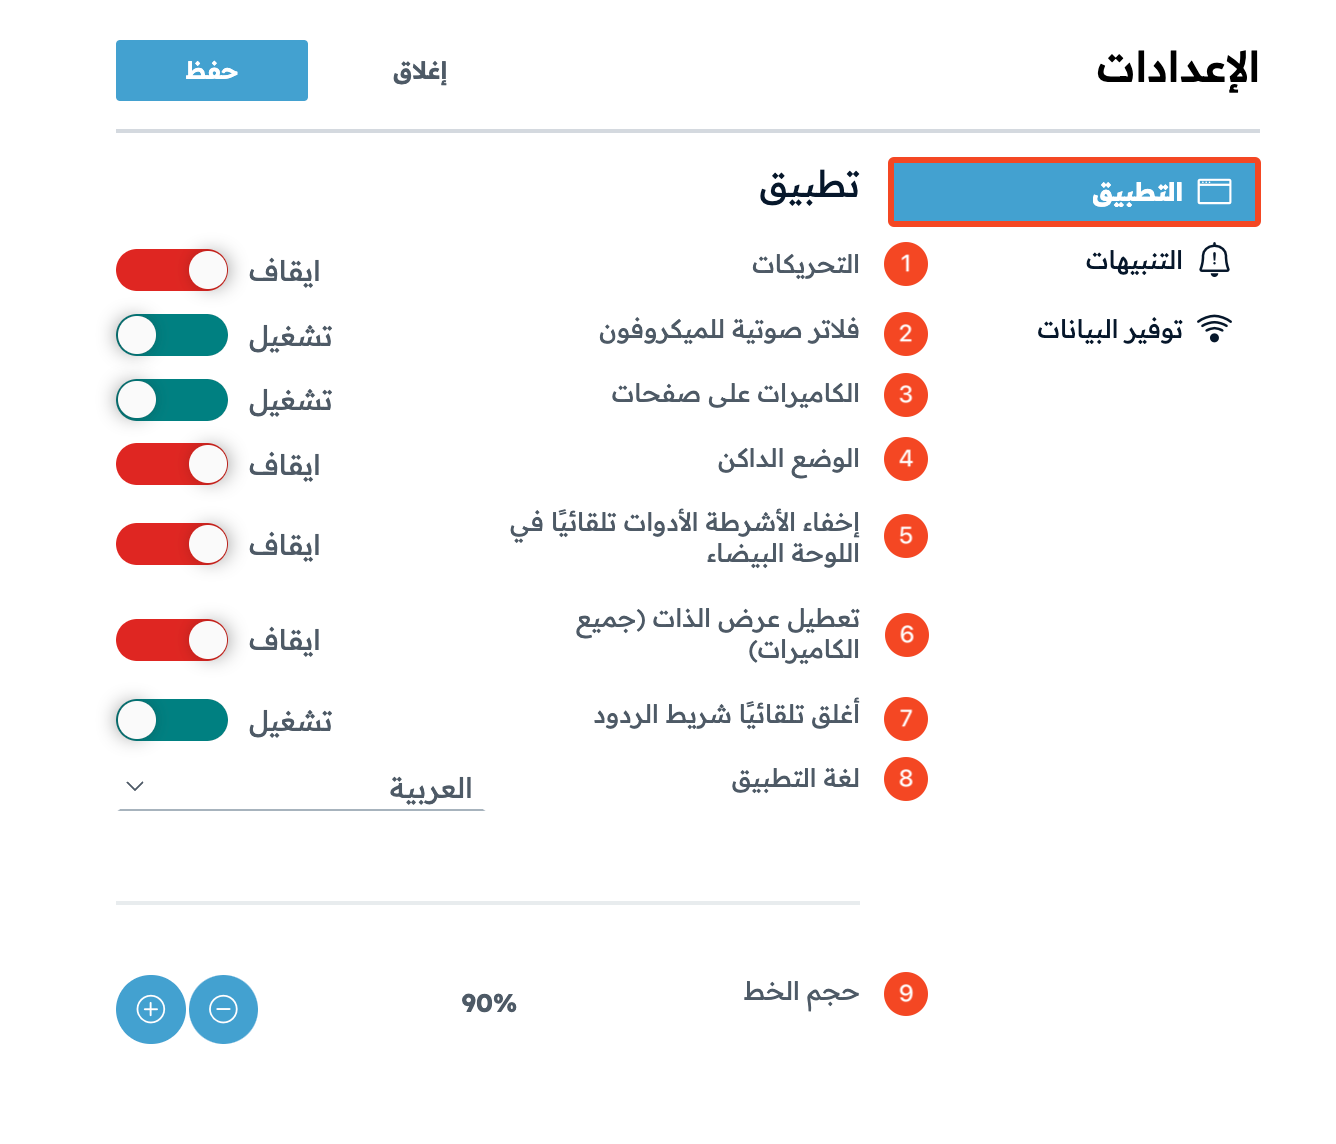Turn on الوضع الداكن toggle

172,464
